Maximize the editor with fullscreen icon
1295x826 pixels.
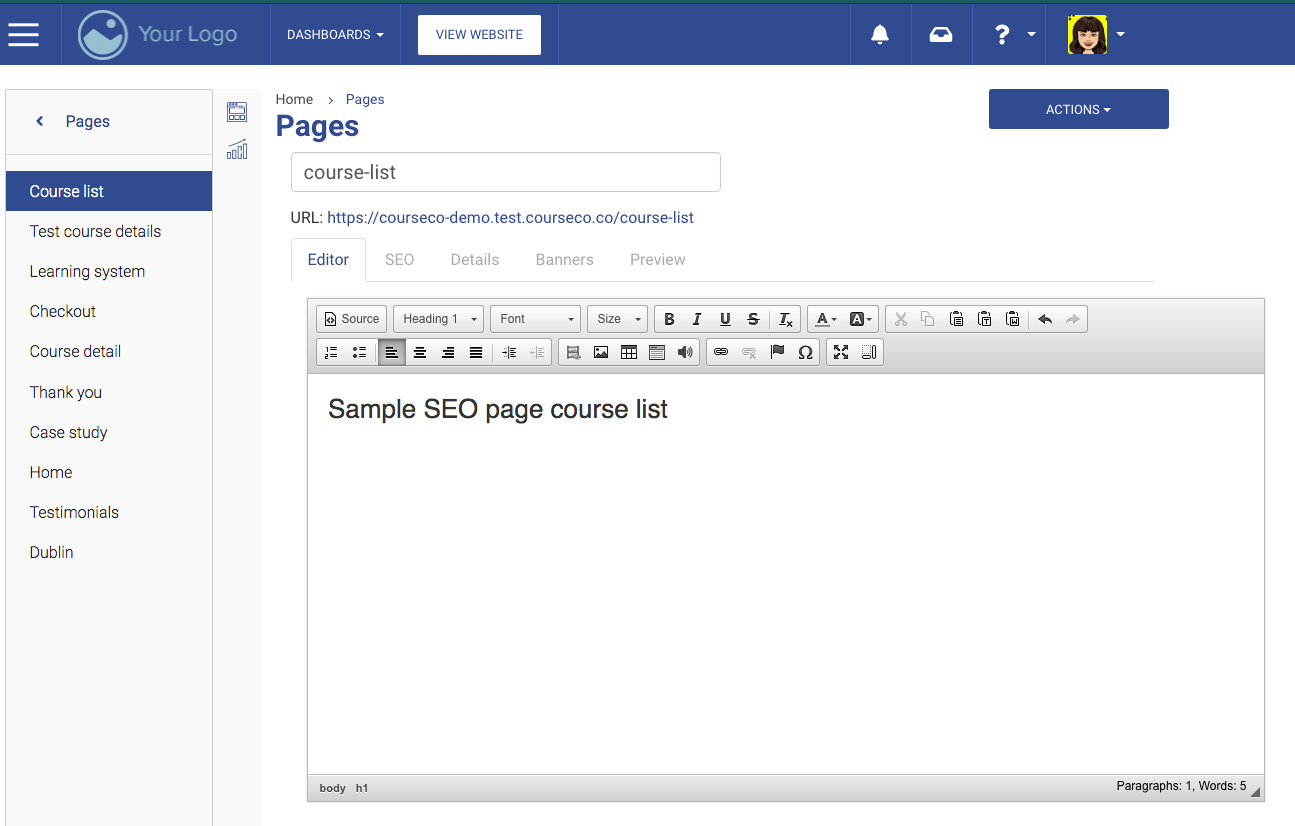point(841,352)
